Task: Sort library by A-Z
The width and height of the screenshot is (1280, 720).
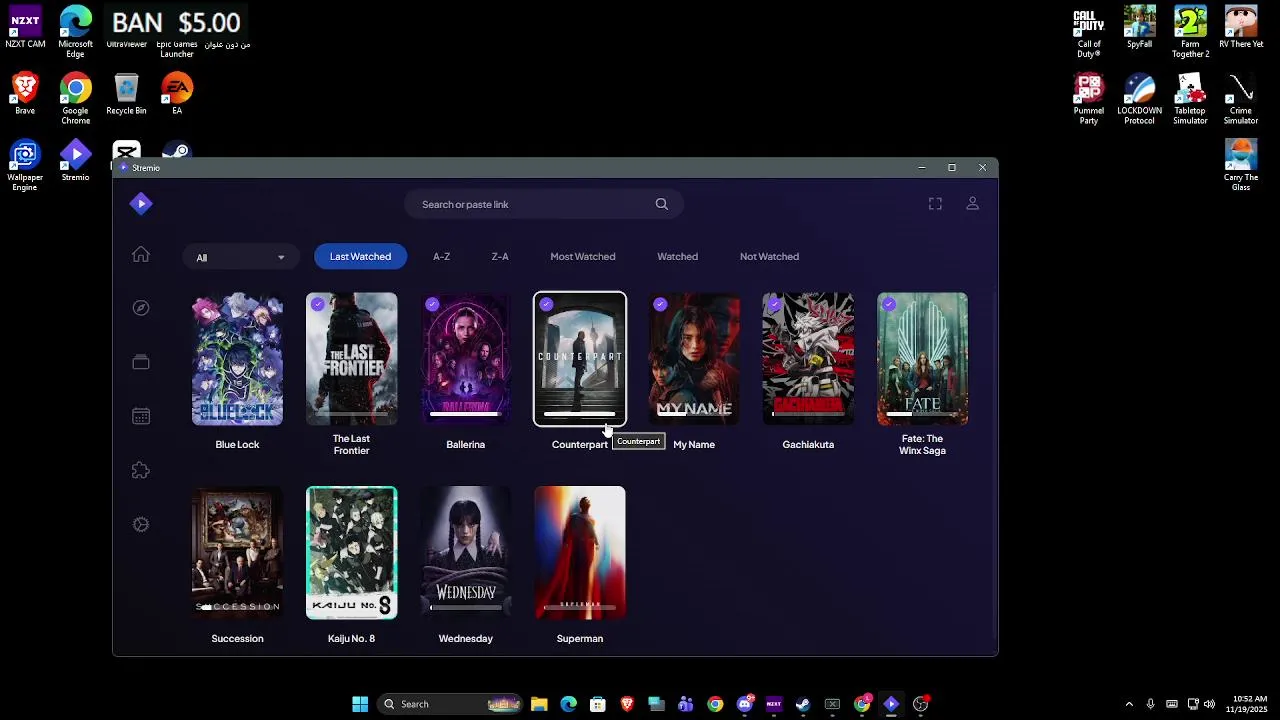Action: (x=441, y=256)
